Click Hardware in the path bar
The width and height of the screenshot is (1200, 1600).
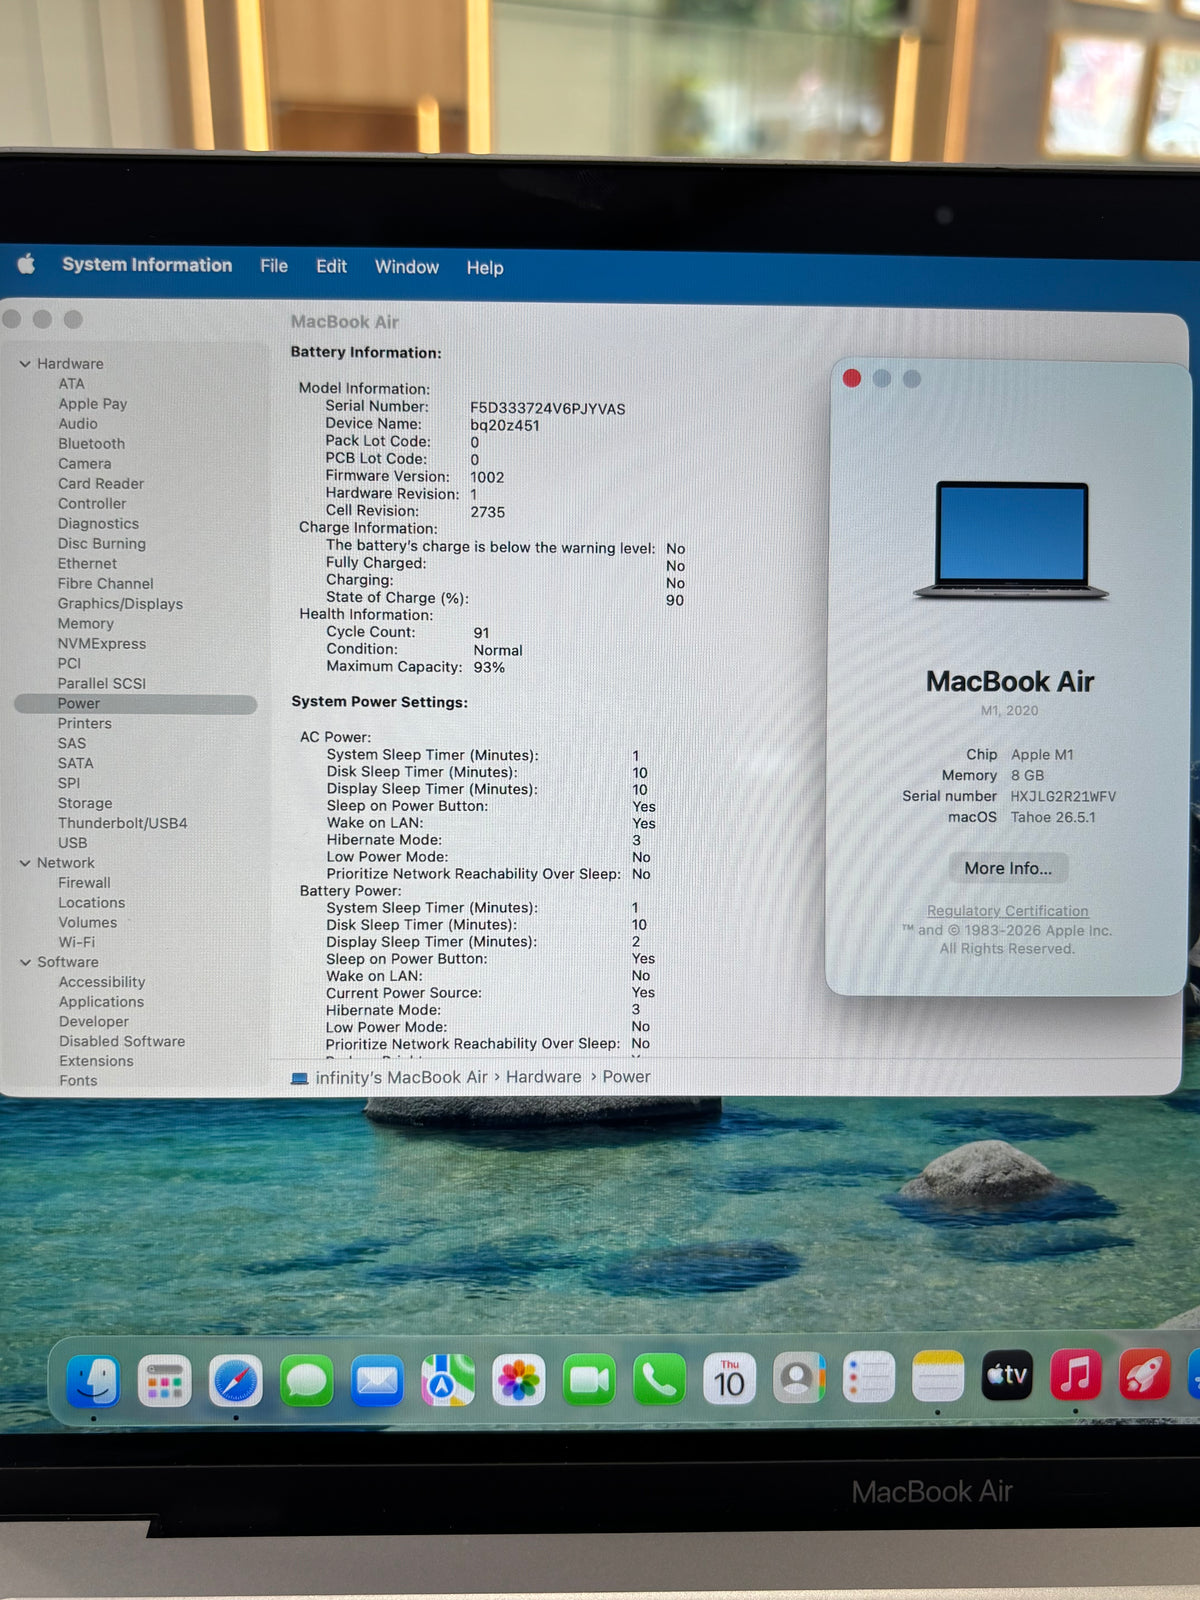(x=543, y=1077)
